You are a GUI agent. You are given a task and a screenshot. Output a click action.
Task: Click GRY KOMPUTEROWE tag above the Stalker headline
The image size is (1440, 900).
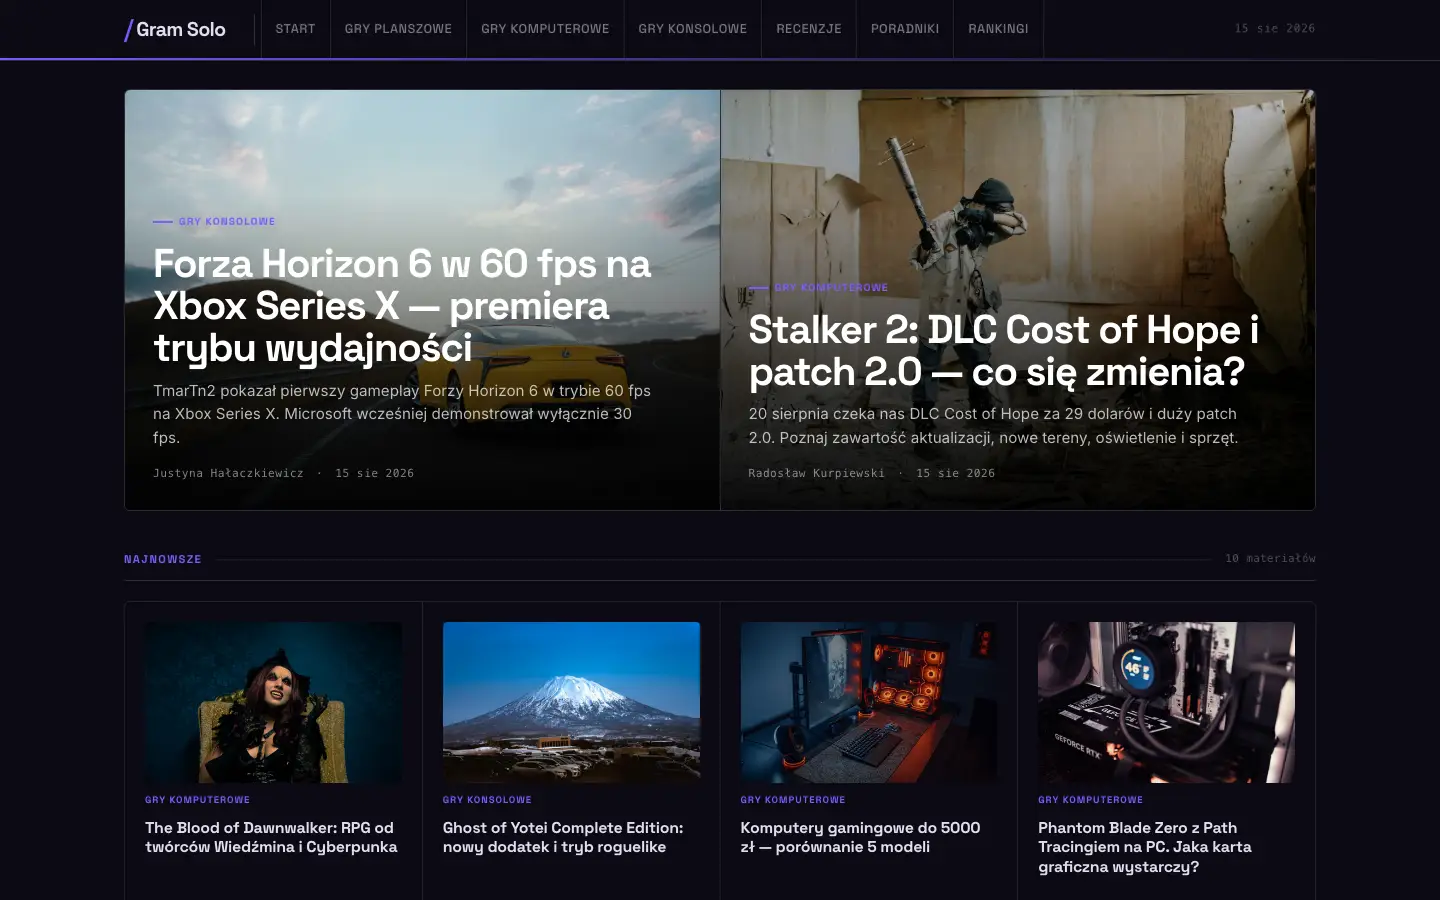[831, 288]
